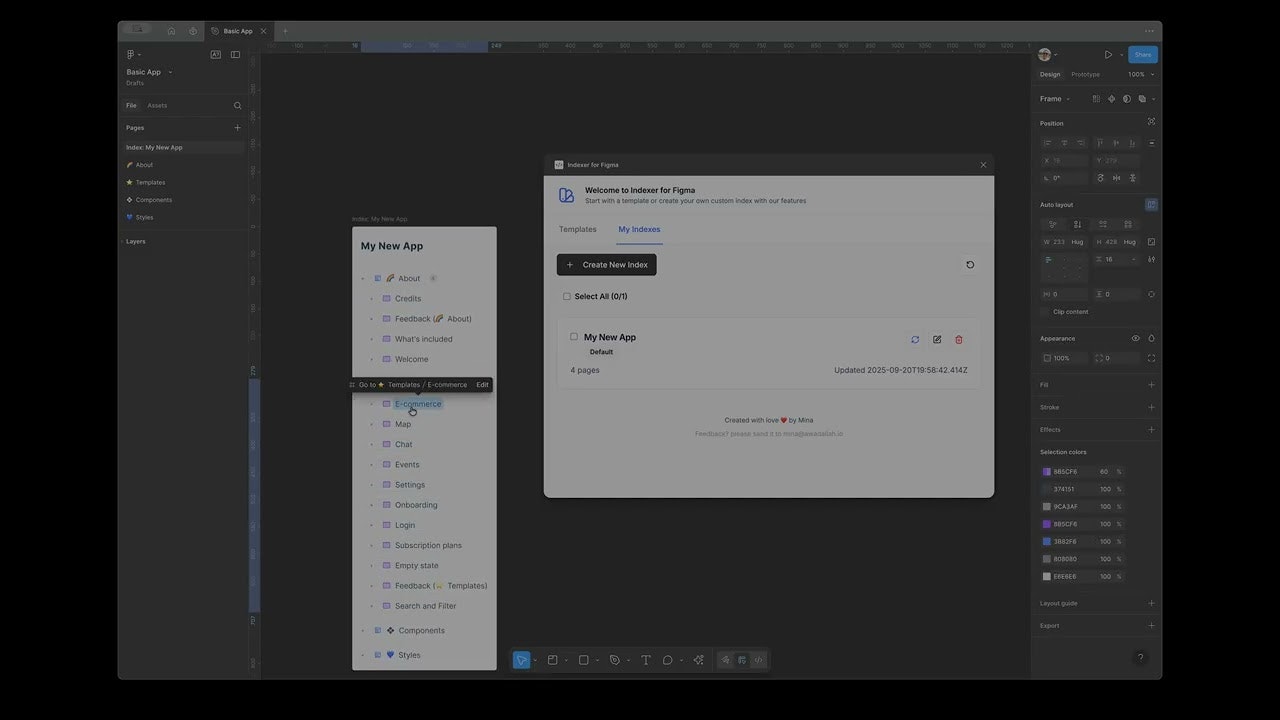The width and height of the screenshot is (1280, 720).
Task: Check the Select All checkbox in Indexer plugin
Action: [x=567, y=296]
